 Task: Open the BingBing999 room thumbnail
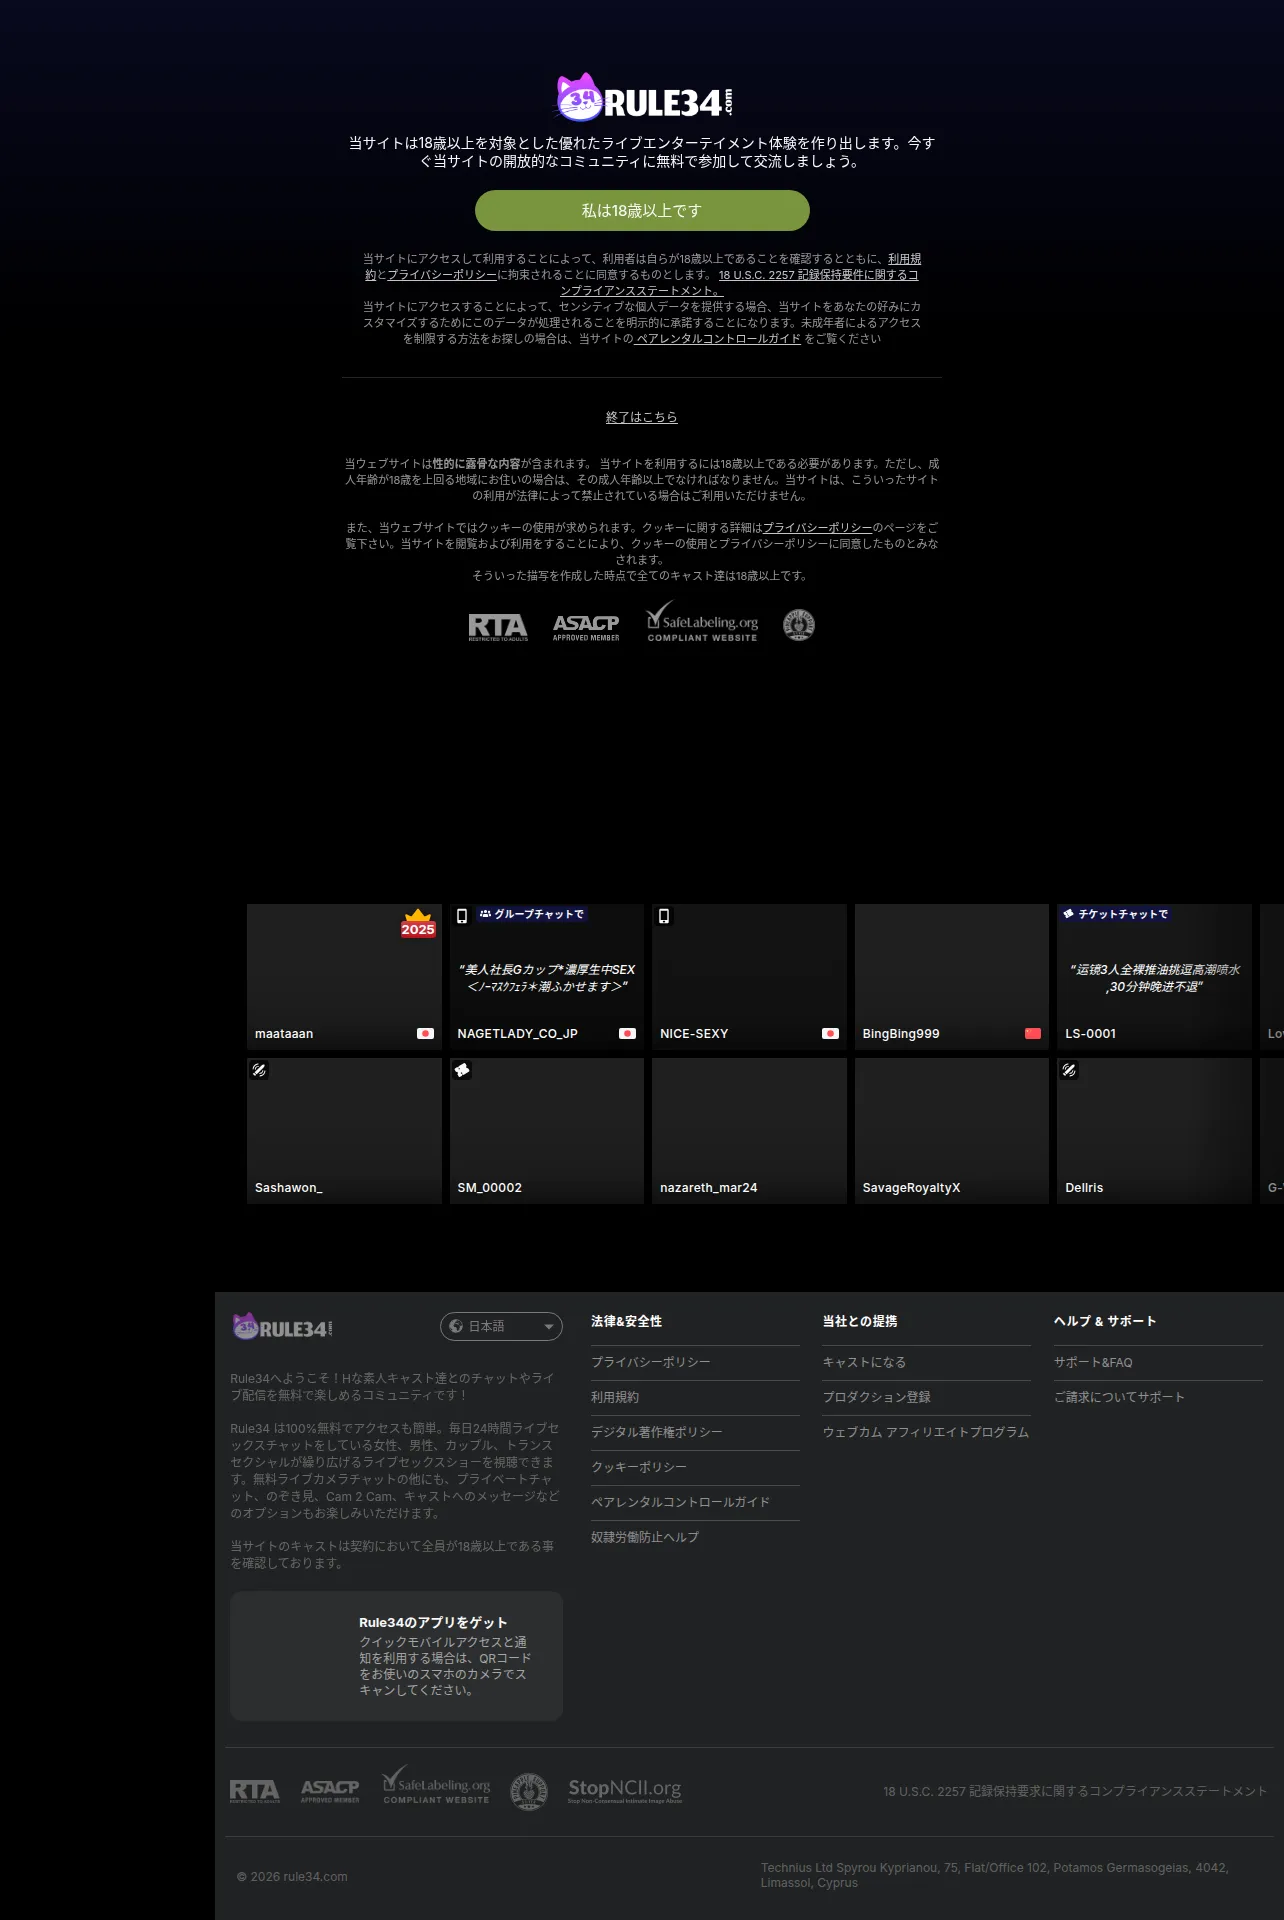[x=952, y=977]
